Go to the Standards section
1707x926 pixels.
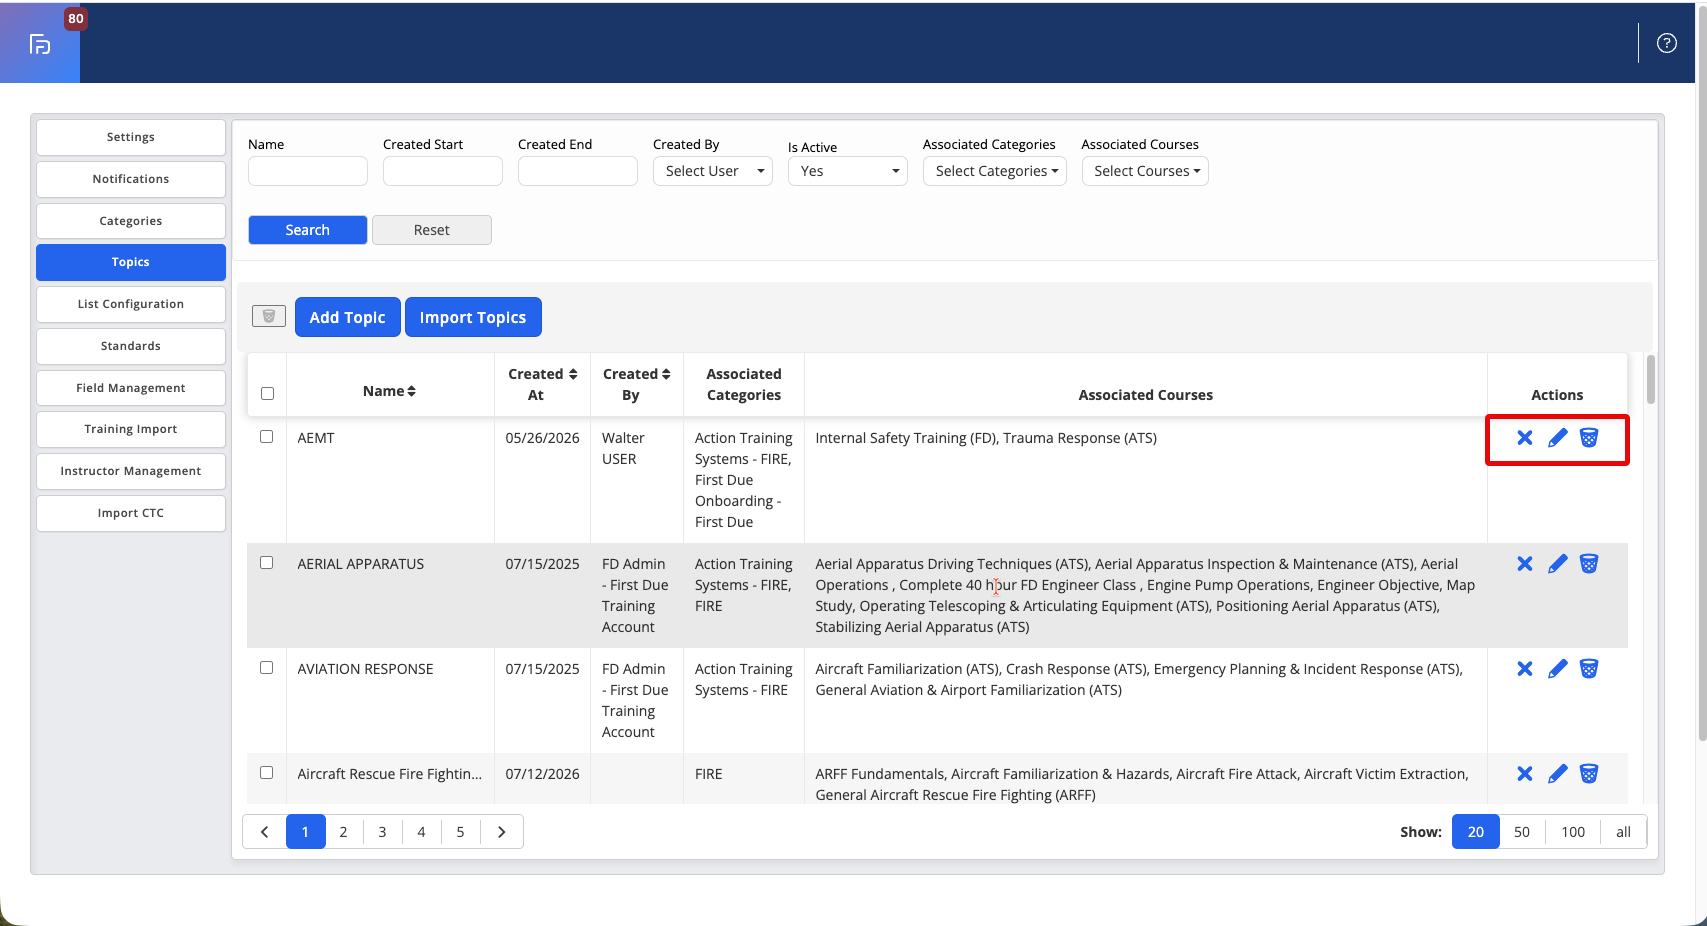(131, 346)
